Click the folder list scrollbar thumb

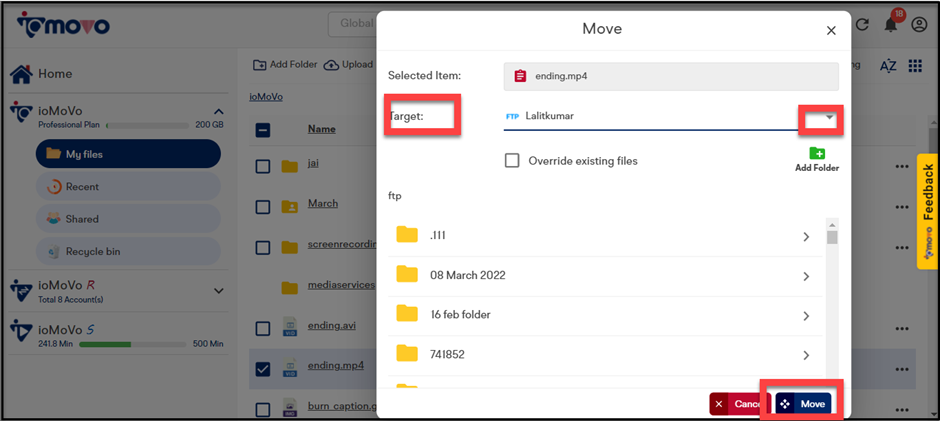click(x=832, y=237)
